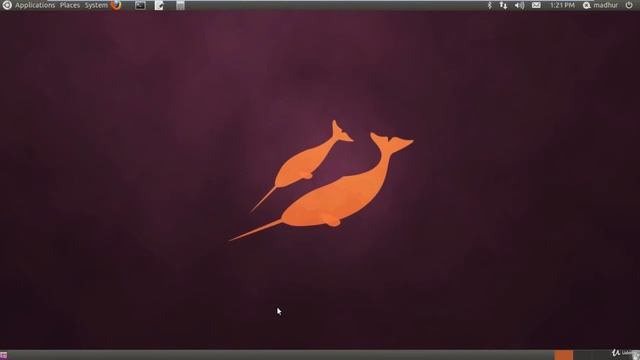The width and height of the screenshot is (640, 360).
Task: Launch the Terminal from the panel
Action: pyautogui.click(x=140, y=5)
